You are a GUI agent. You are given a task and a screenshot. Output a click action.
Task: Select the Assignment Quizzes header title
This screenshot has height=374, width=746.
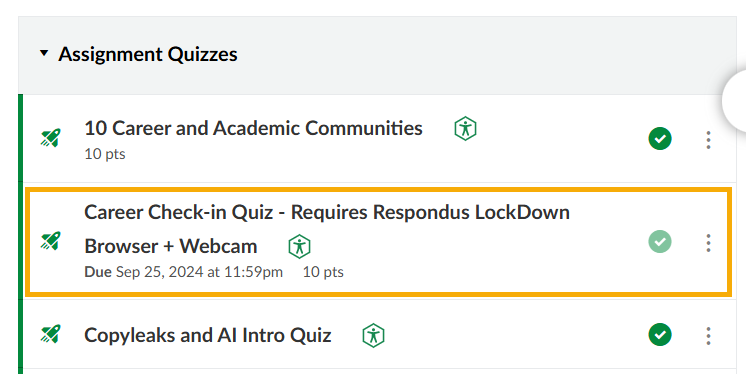pyautogui.click(x=147, y=54)
